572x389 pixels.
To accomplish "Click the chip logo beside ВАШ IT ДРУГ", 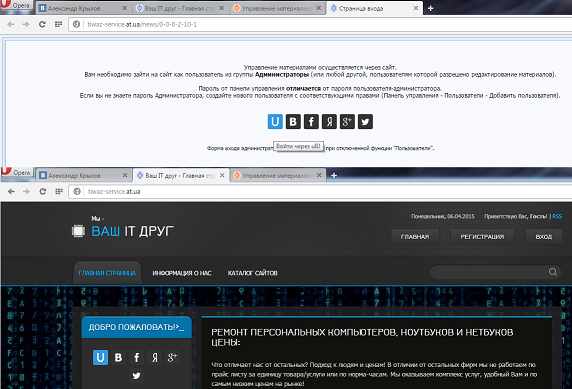I will (78, 231).
